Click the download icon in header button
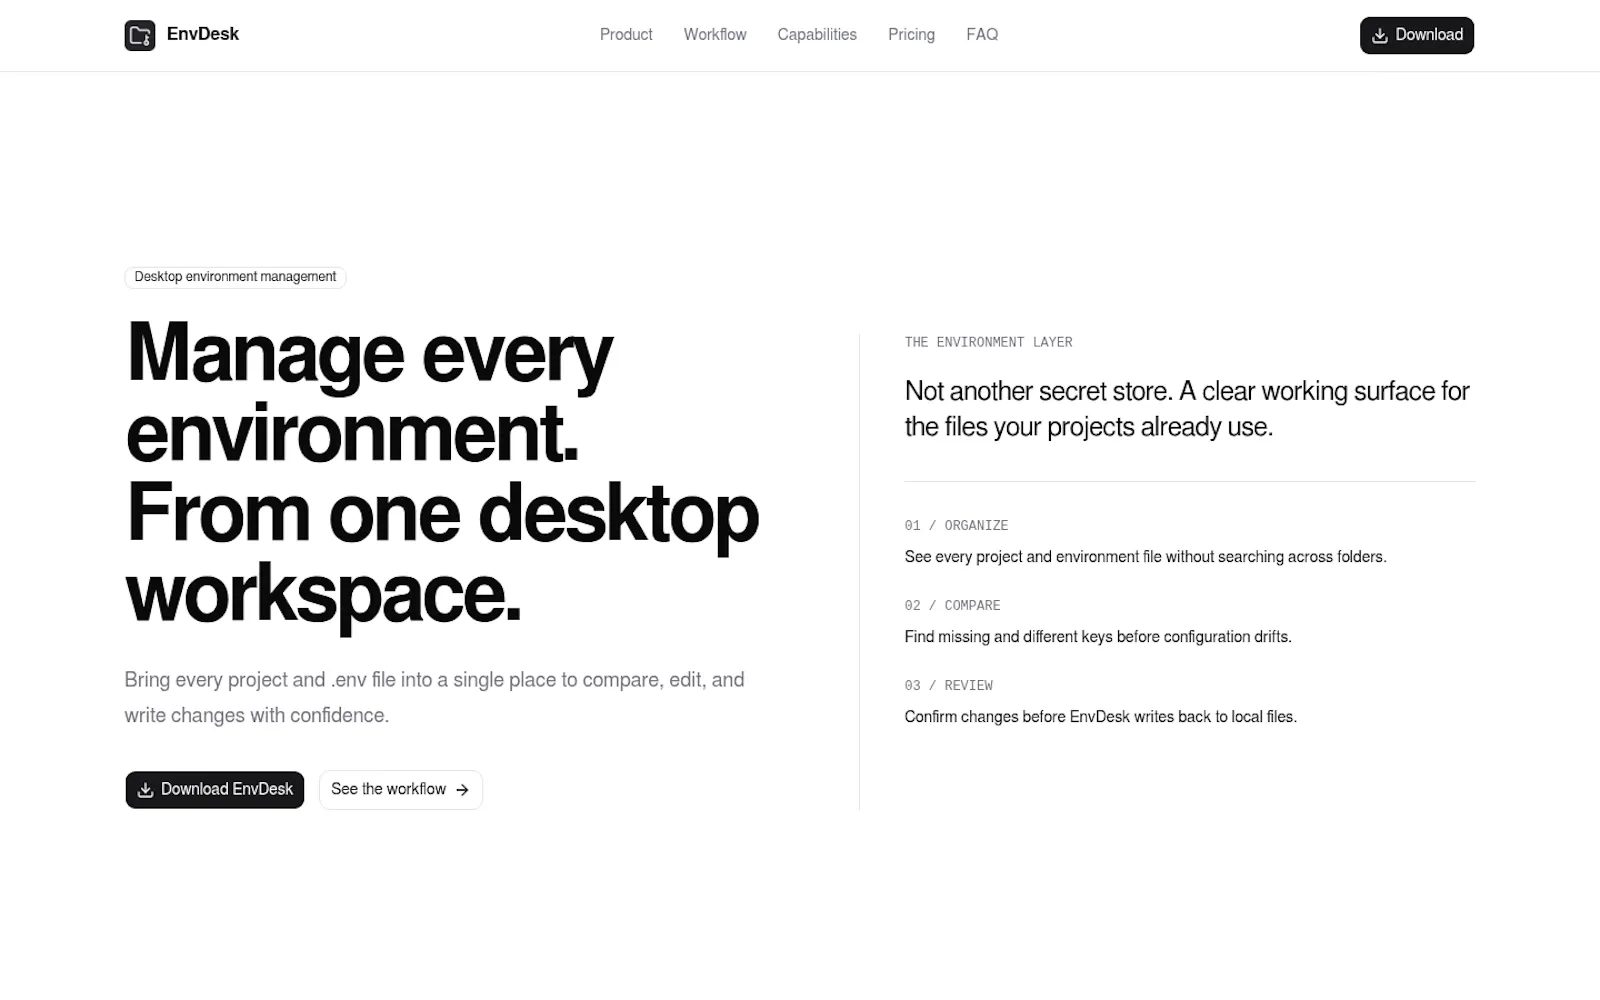This screenshot has width=1600, height=1000. (1380, 36)
